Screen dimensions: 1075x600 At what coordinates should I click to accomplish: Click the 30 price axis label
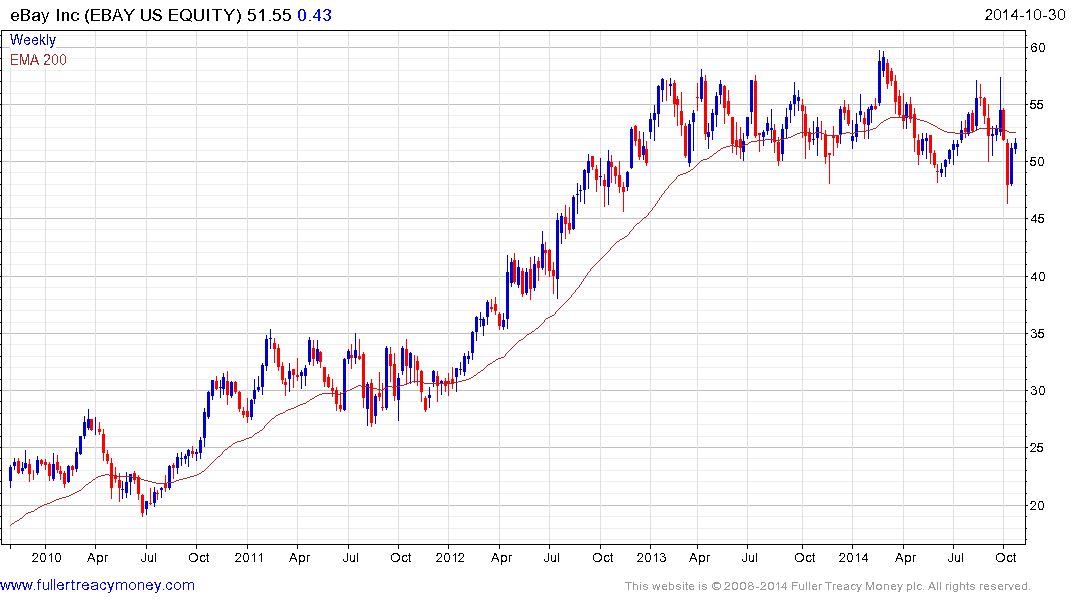pos(1037,391)
